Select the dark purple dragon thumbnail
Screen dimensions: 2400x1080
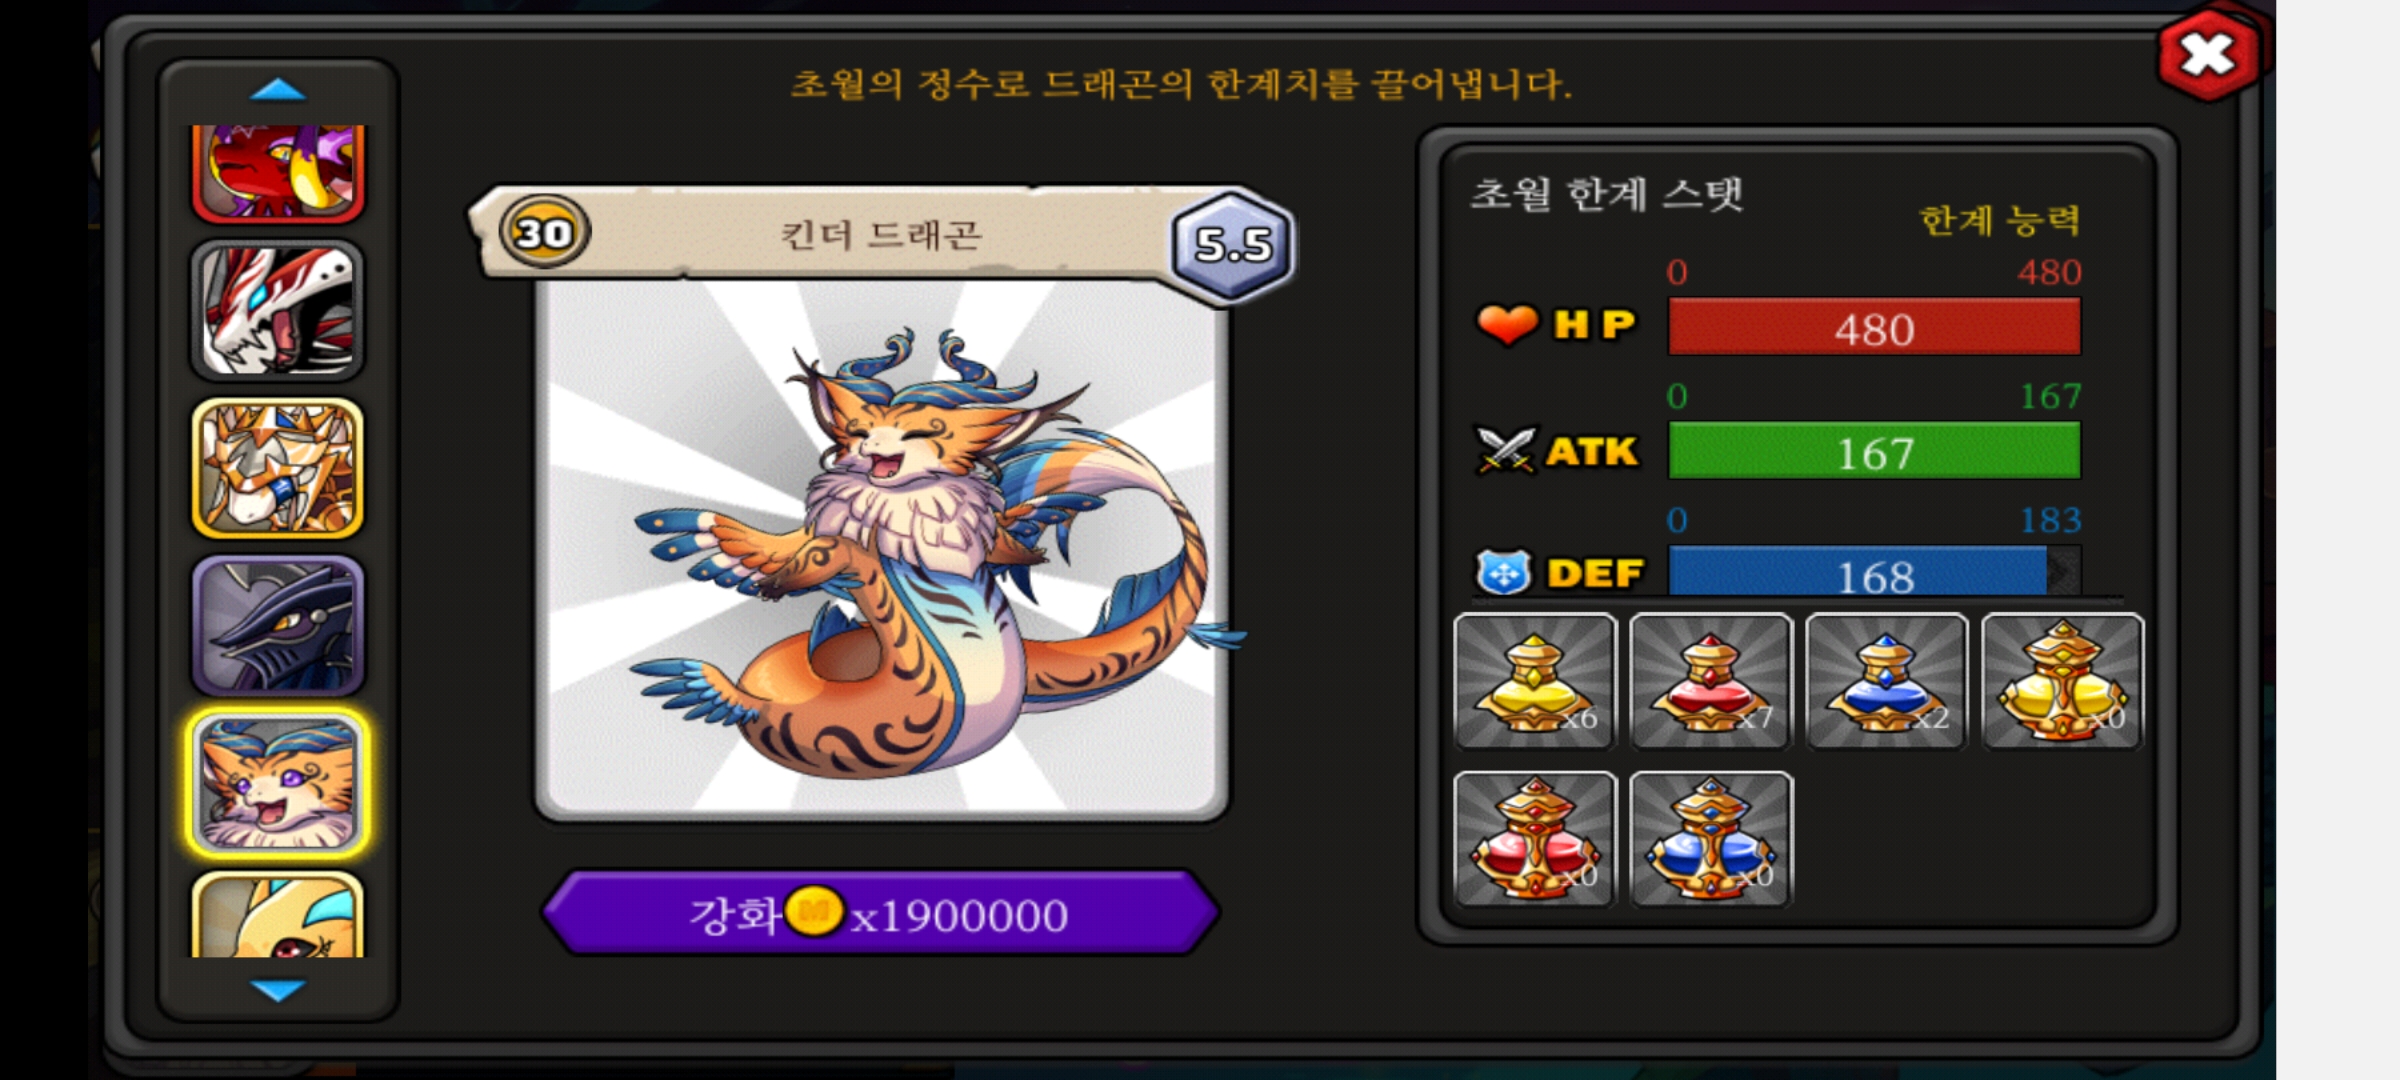tap(277, 626)
